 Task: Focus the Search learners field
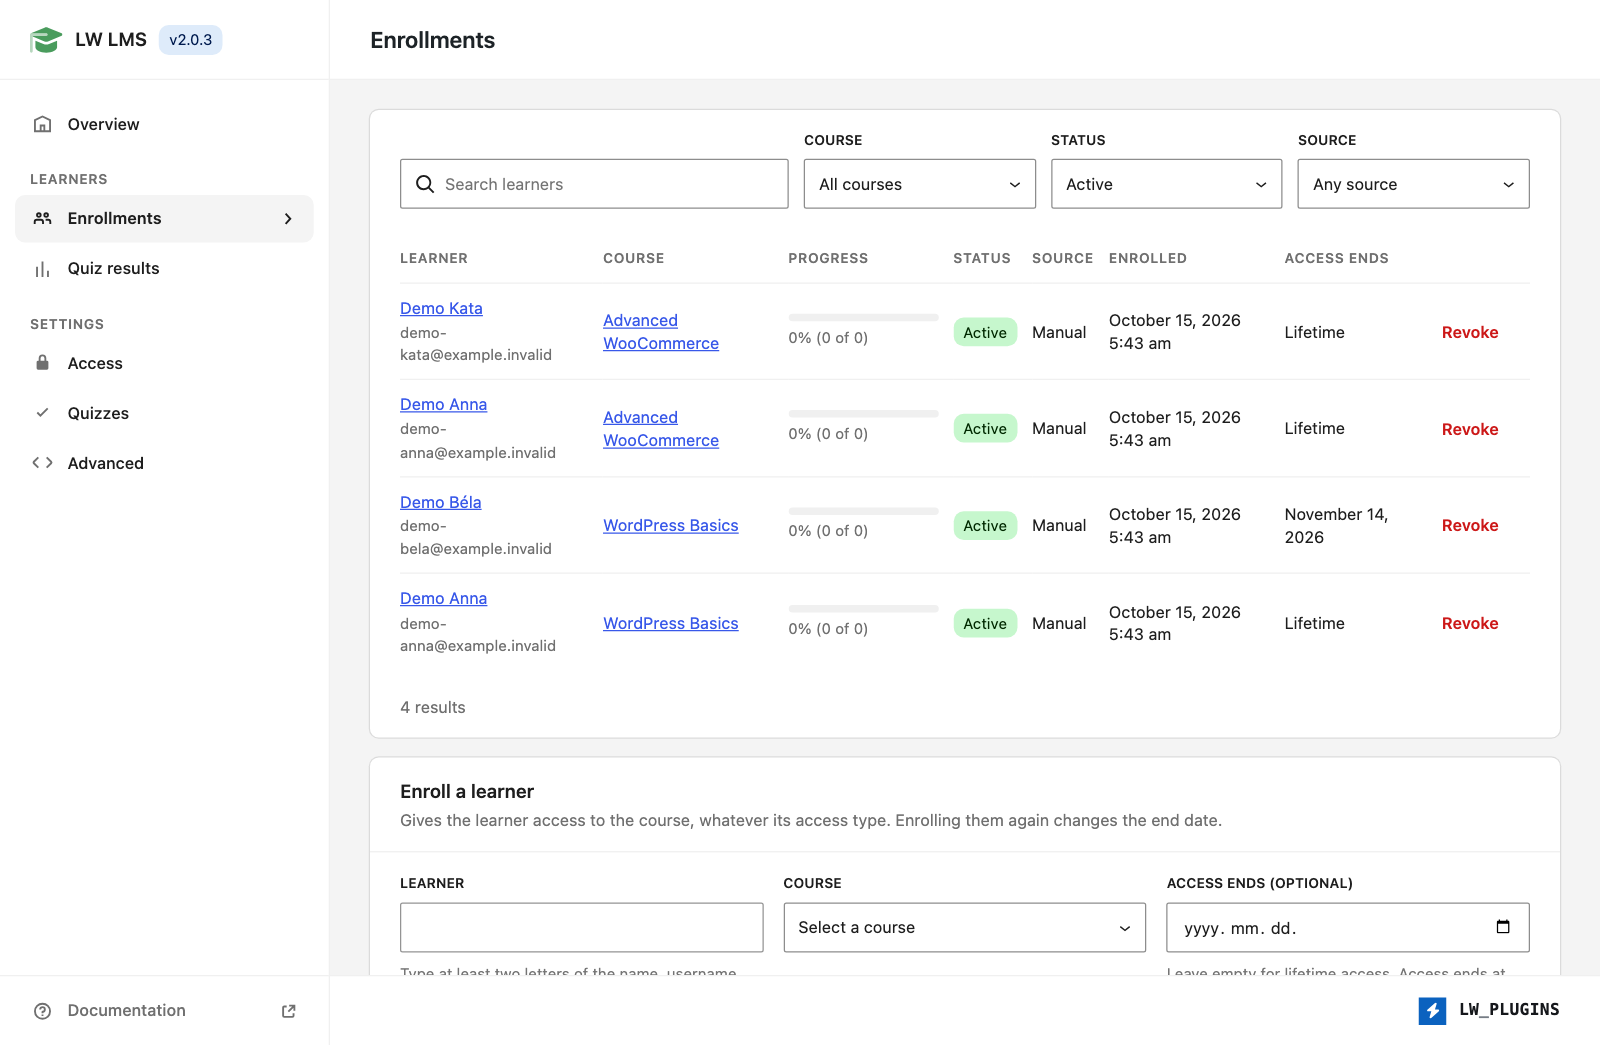coord(594,184)
